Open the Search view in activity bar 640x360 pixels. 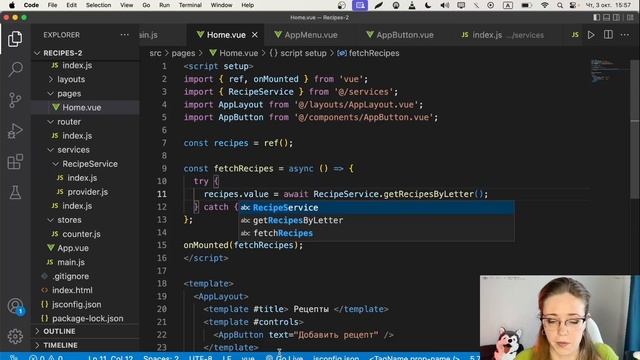click(x=15, y=69)
